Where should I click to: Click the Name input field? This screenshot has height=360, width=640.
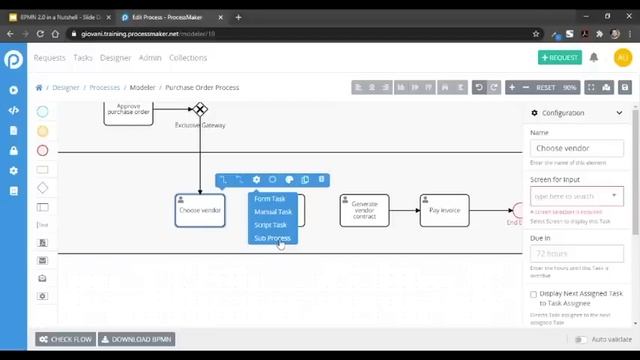click(577, 148)
